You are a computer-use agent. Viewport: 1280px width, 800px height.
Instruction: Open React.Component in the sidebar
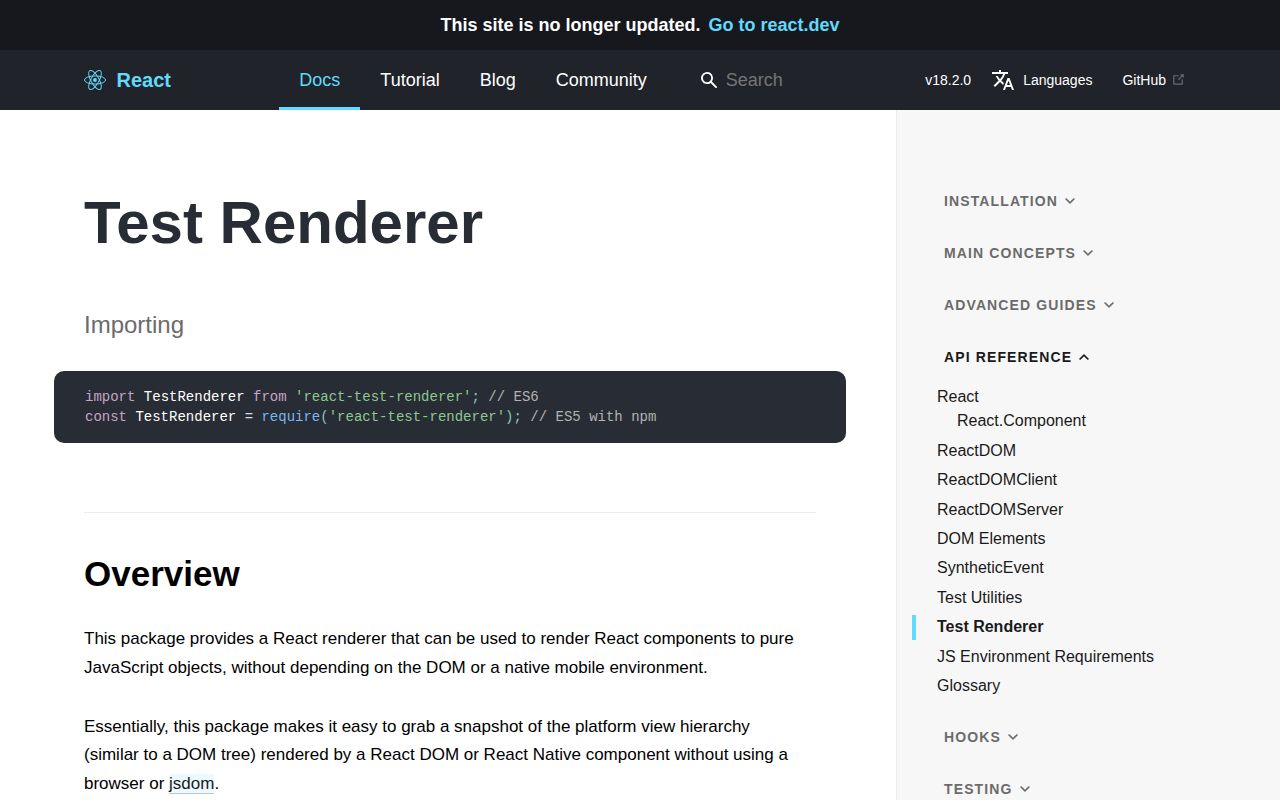pyautogui.click(x=1021, y=420)
